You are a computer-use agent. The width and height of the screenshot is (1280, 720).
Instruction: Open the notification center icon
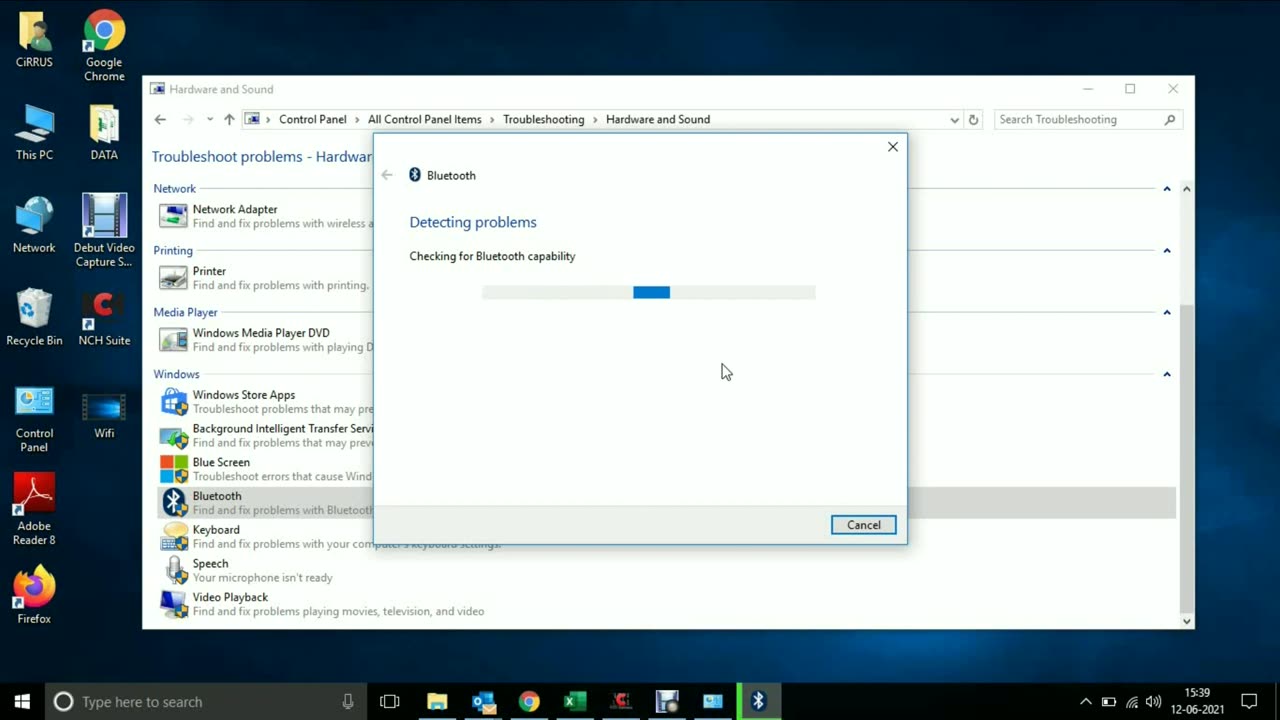pos(1249,701)
